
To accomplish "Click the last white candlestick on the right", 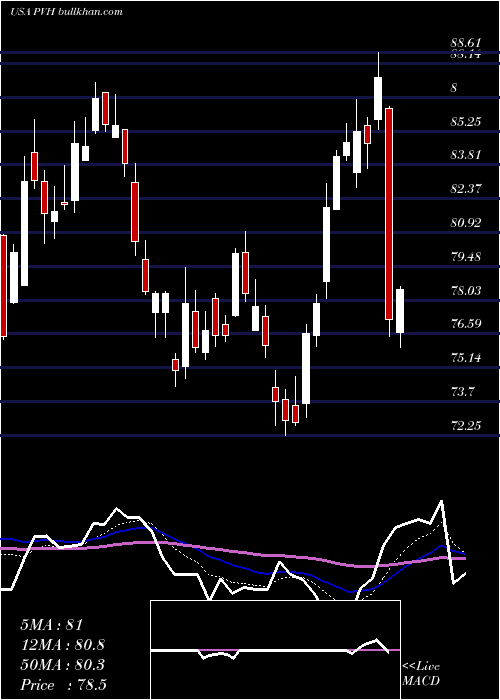I will coord(400,311).
